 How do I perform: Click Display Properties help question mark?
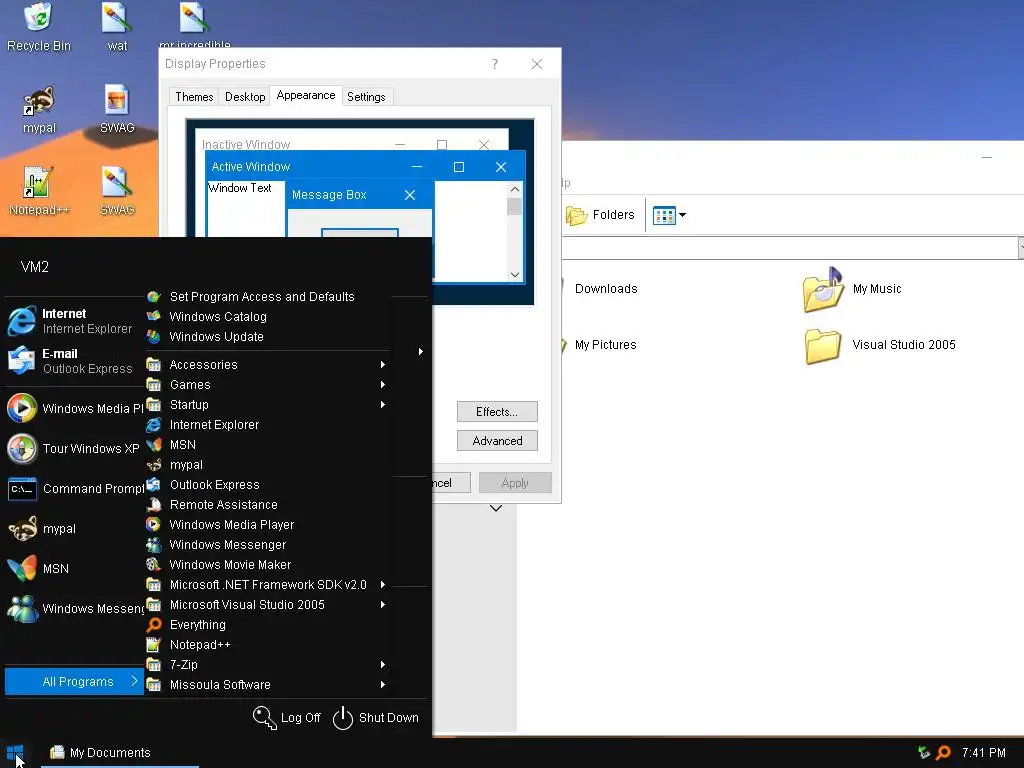[494, 64]
